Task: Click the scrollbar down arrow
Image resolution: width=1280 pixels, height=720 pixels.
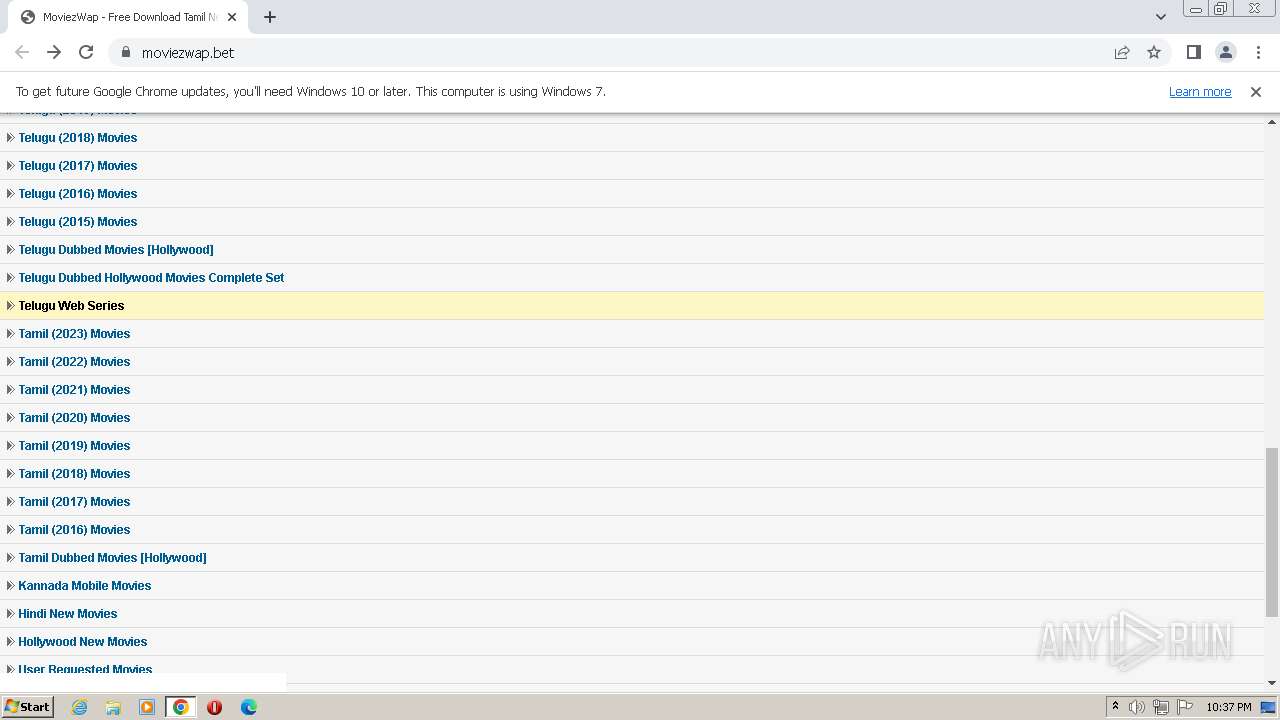Action: [x=1272, y=683]
